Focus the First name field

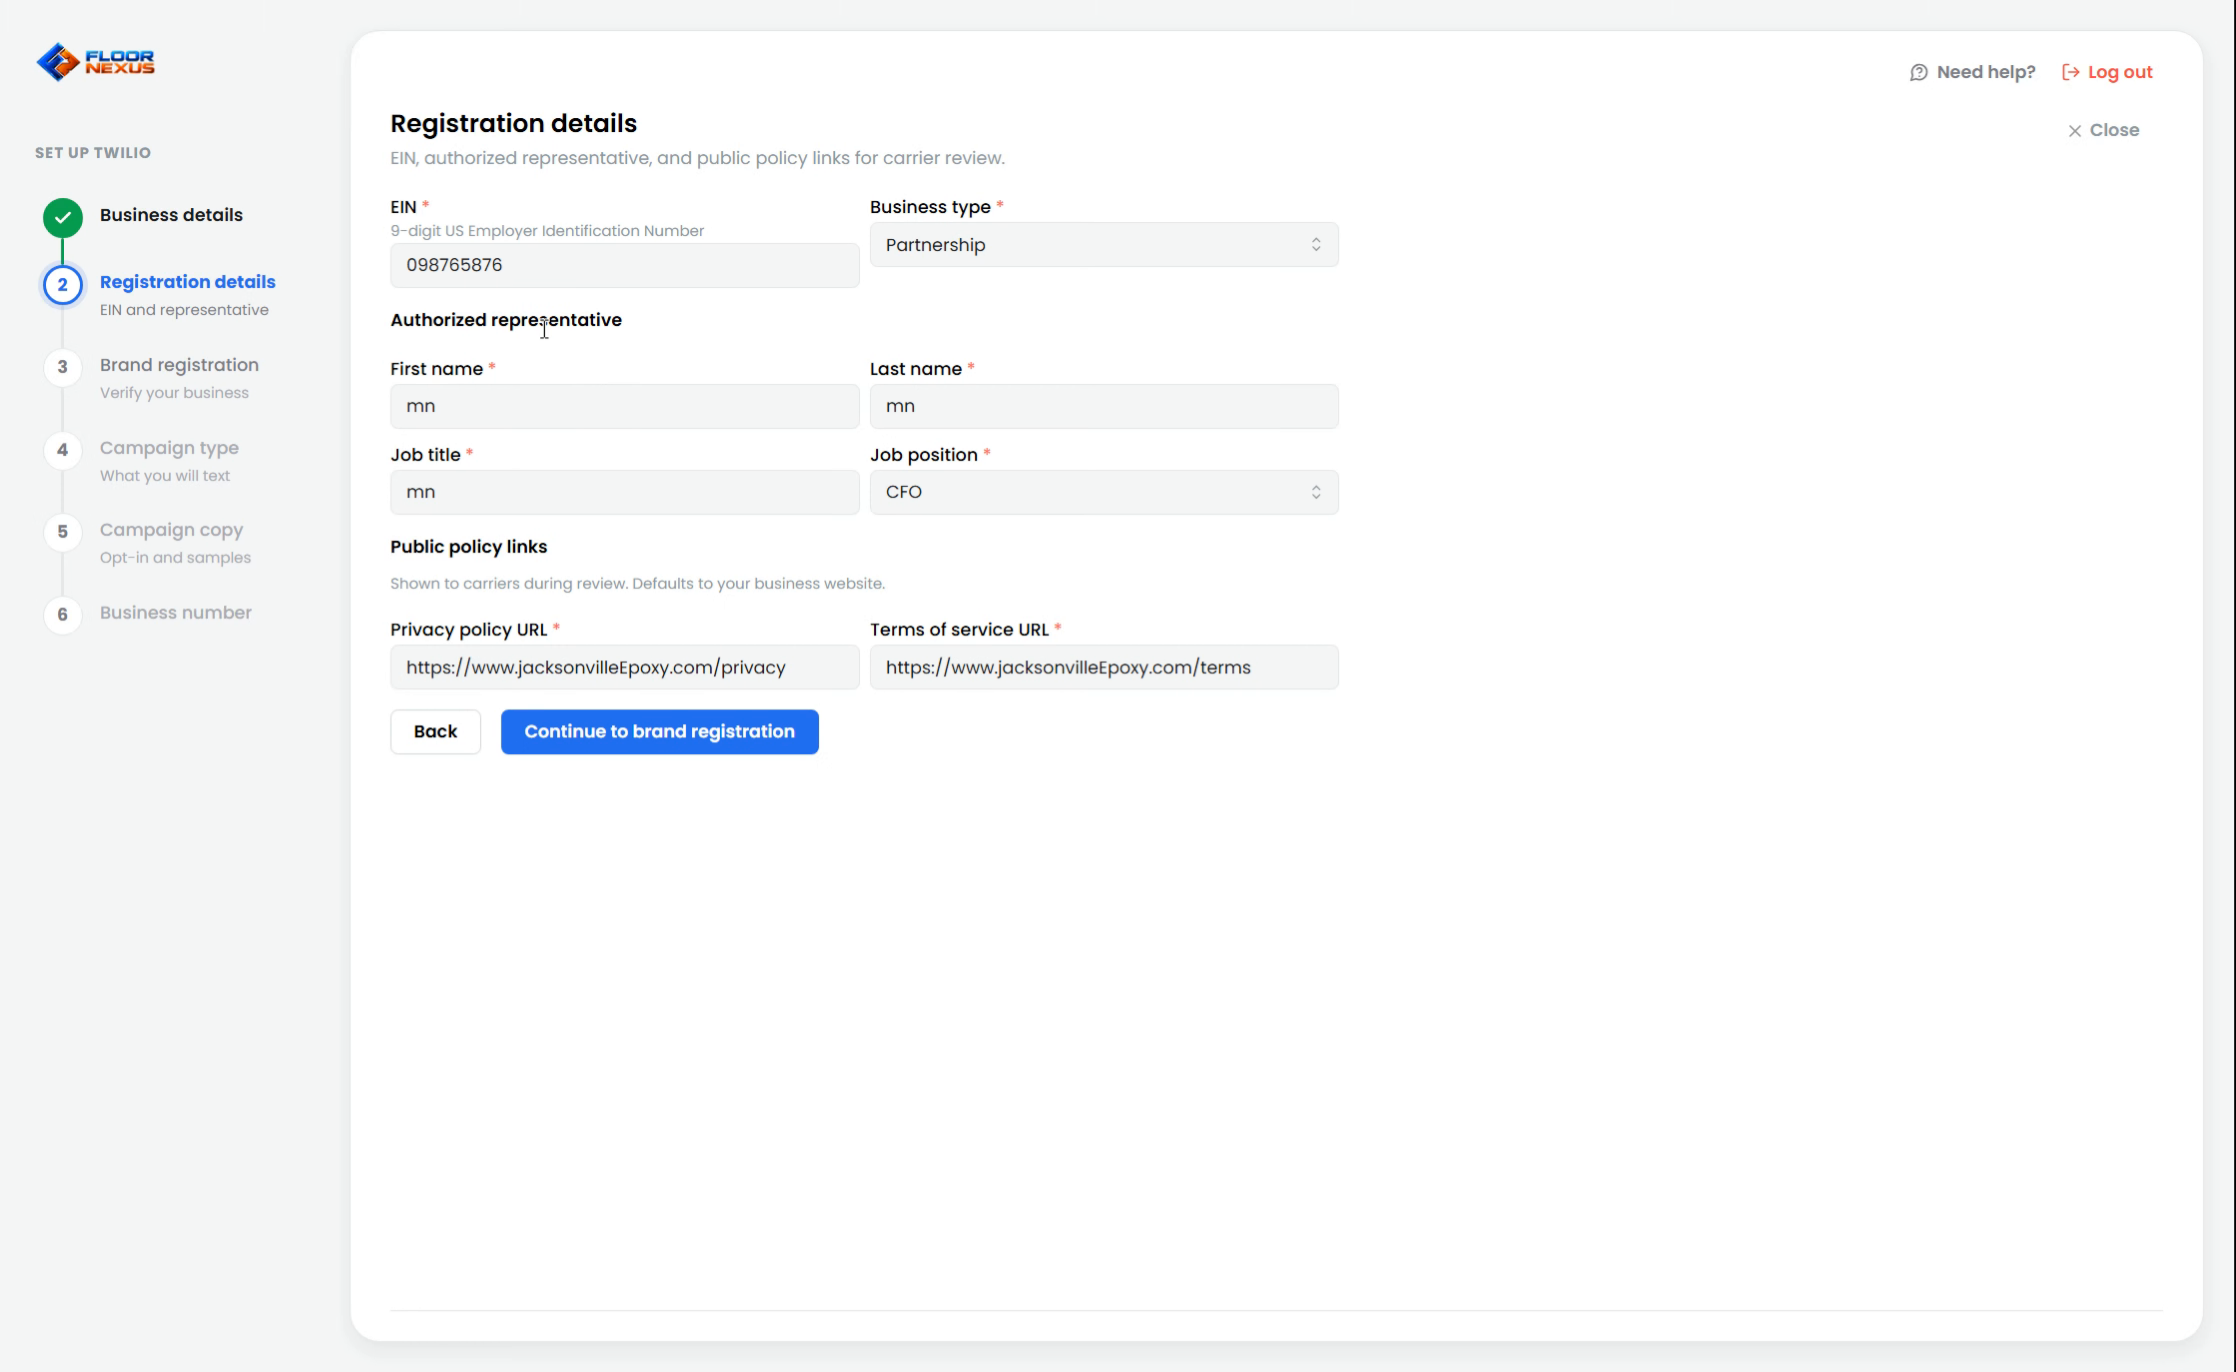(x=625, y=406)
